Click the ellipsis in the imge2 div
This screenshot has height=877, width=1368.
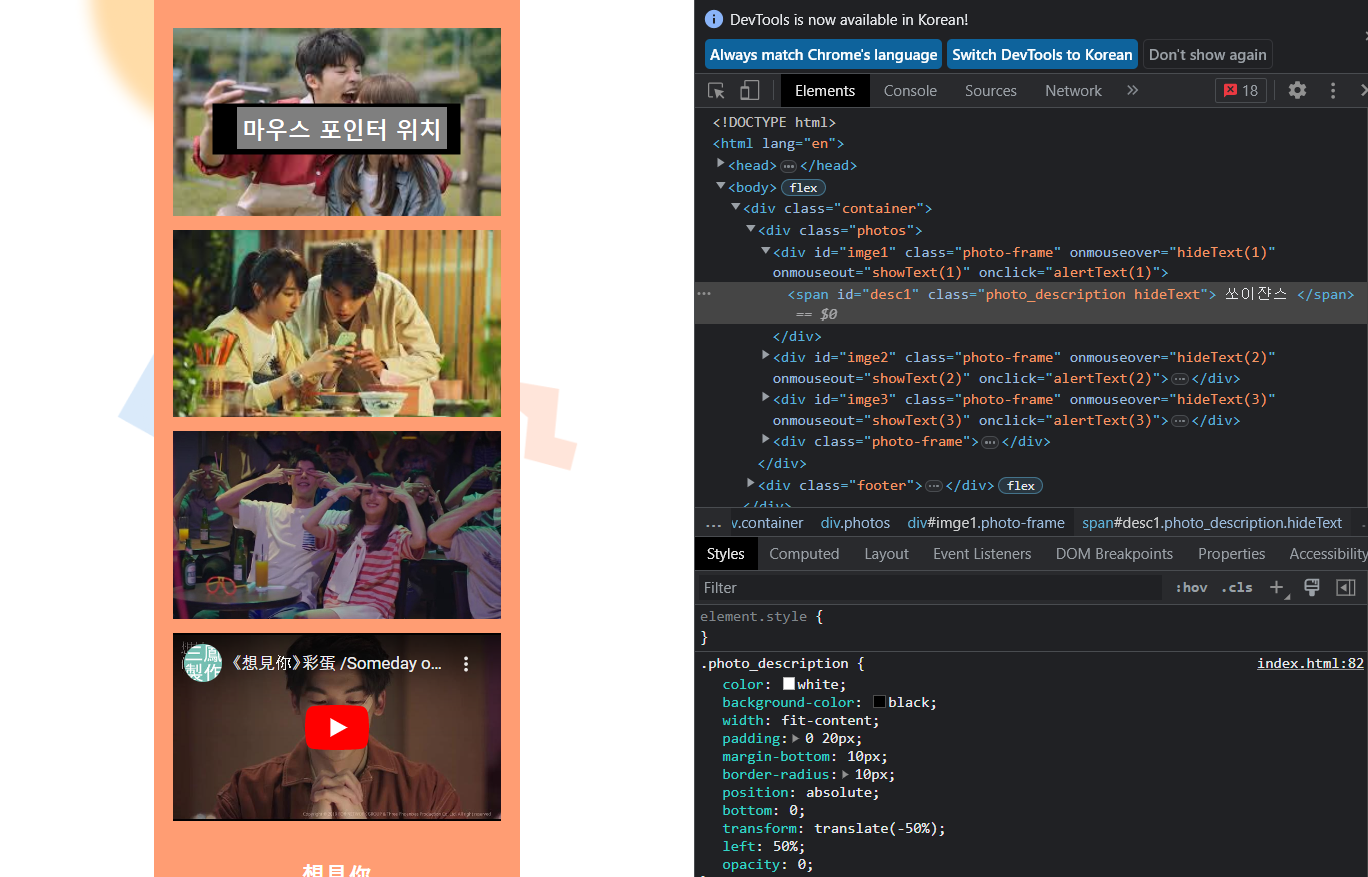(1180, 379)
